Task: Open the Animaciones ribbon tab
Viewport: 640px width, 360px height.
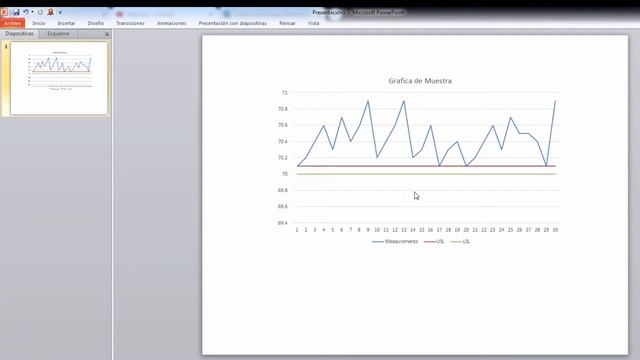Action: pos(171,23)
